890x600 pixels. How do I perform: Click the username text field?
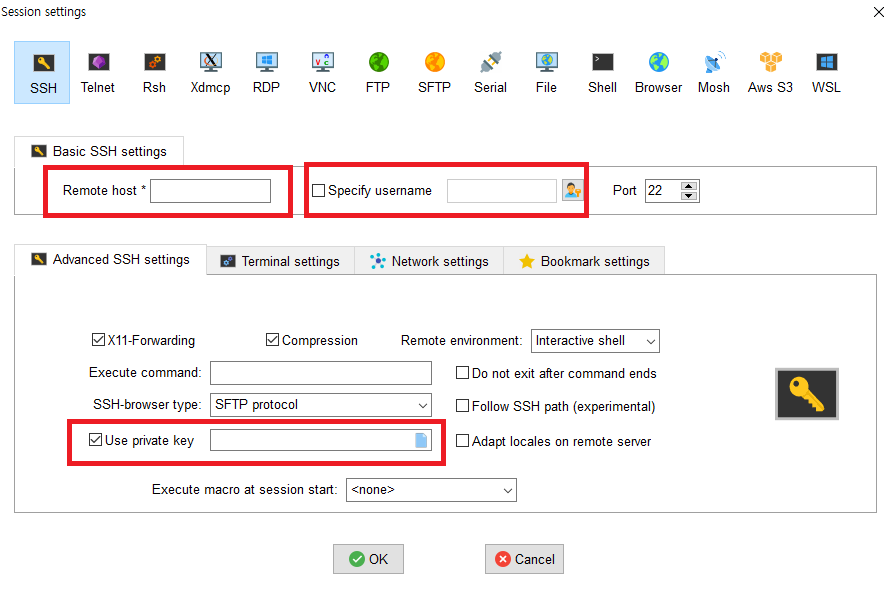click(x=502, y=191)
